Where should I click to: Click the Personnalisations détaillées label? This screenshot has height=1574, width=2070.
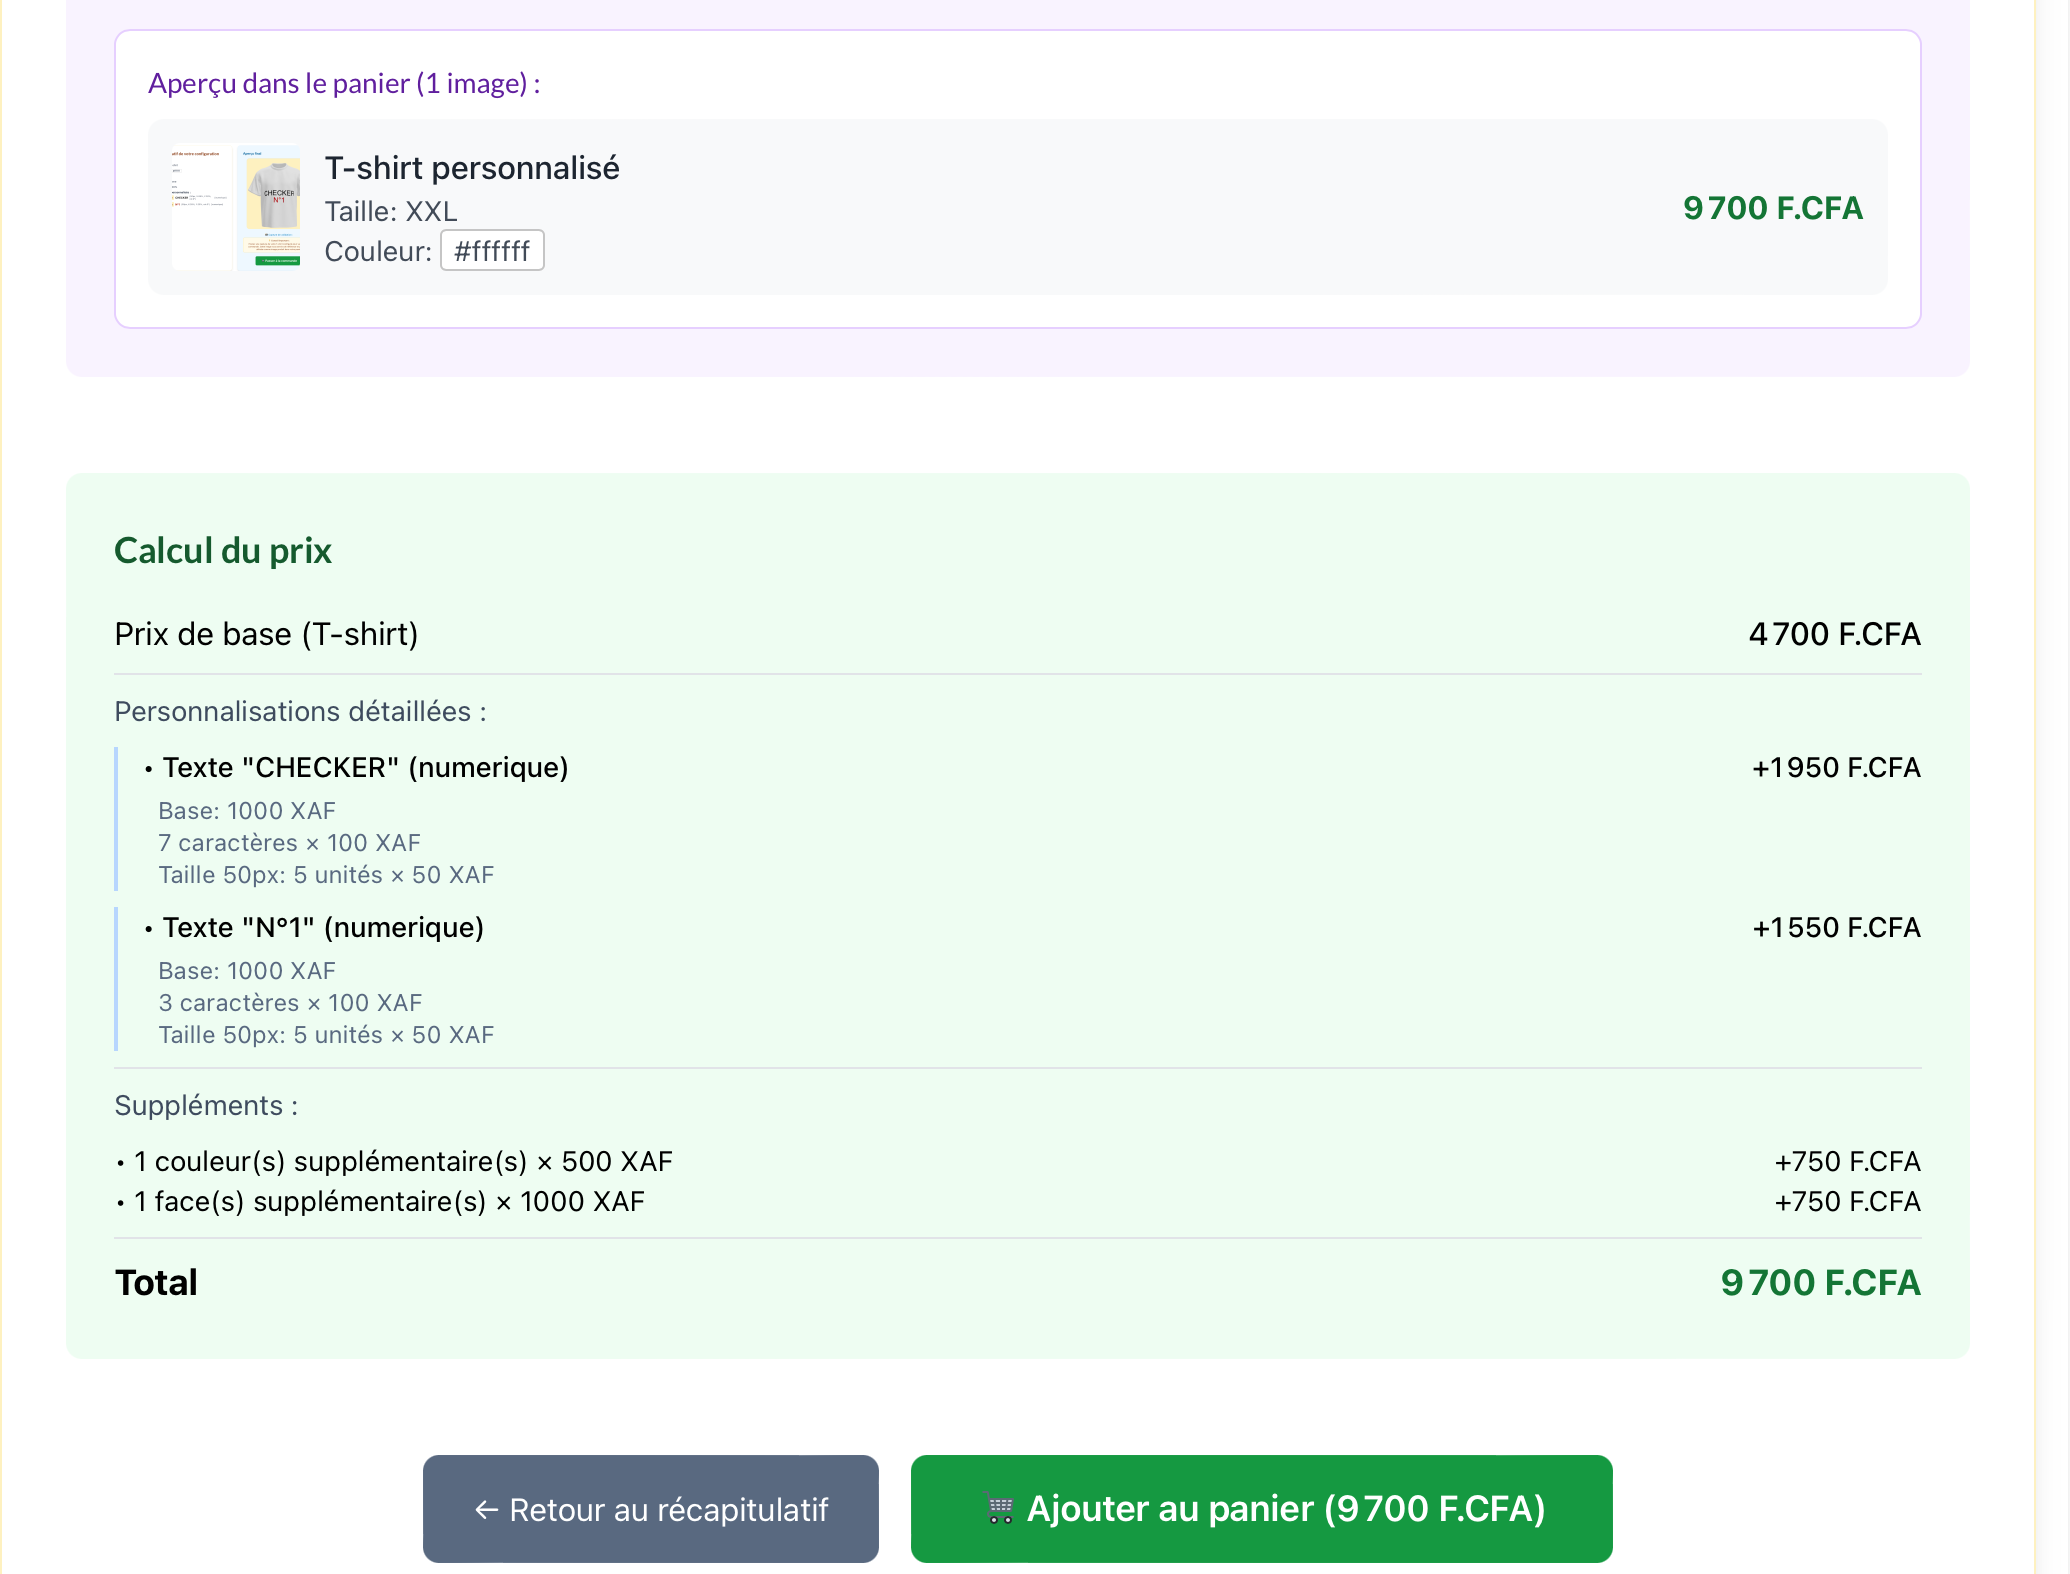[x=300, y=711]
